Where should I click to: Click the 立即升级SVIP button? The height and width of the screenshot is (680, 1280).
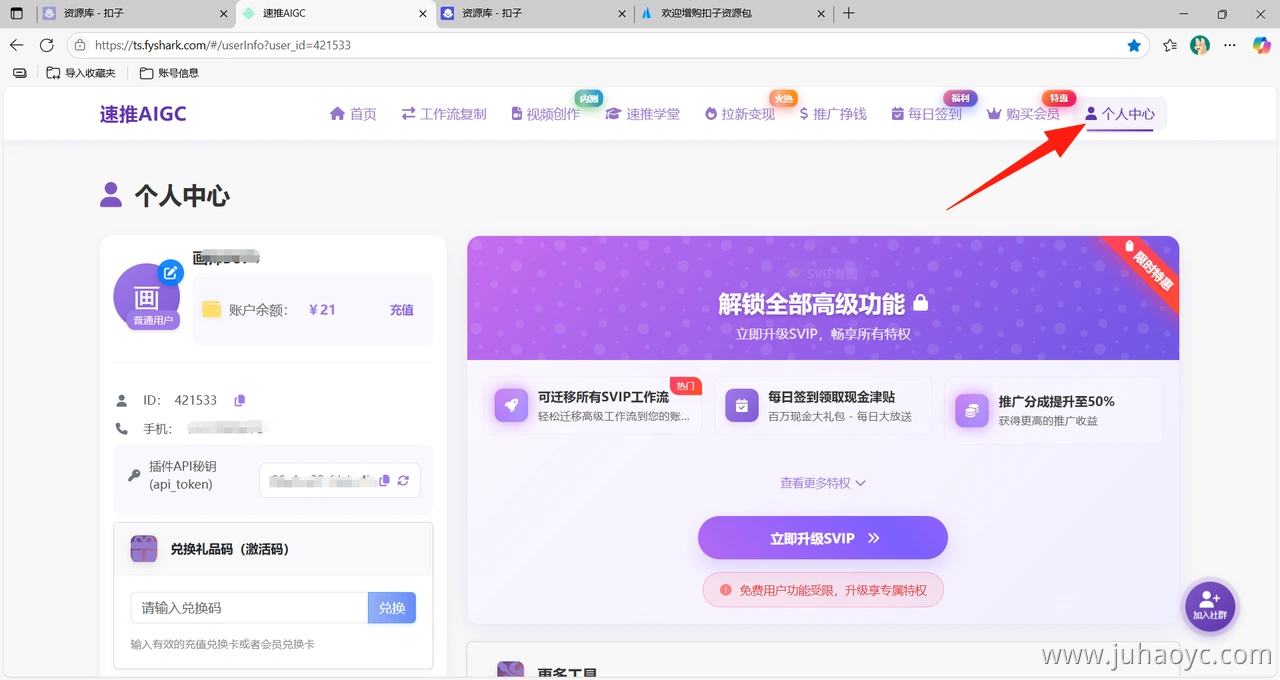tap(823, 538)
